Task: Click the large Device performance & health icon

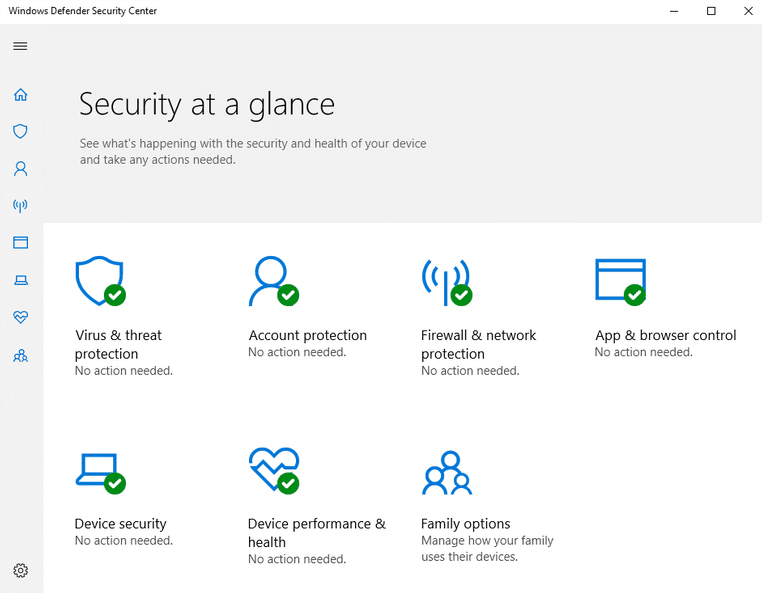Action: 272,470
